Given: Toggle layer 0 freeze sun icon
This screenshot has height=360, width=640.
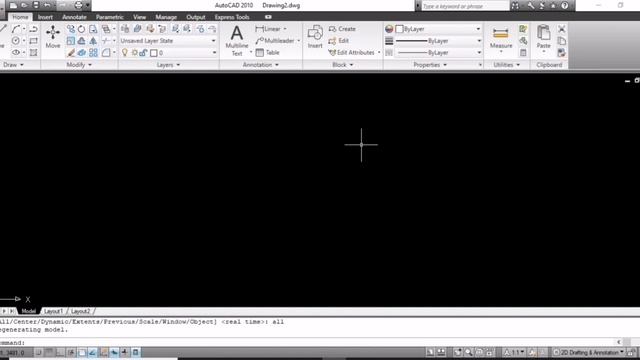Looking at the screenshot, I should tap(134, 53).
